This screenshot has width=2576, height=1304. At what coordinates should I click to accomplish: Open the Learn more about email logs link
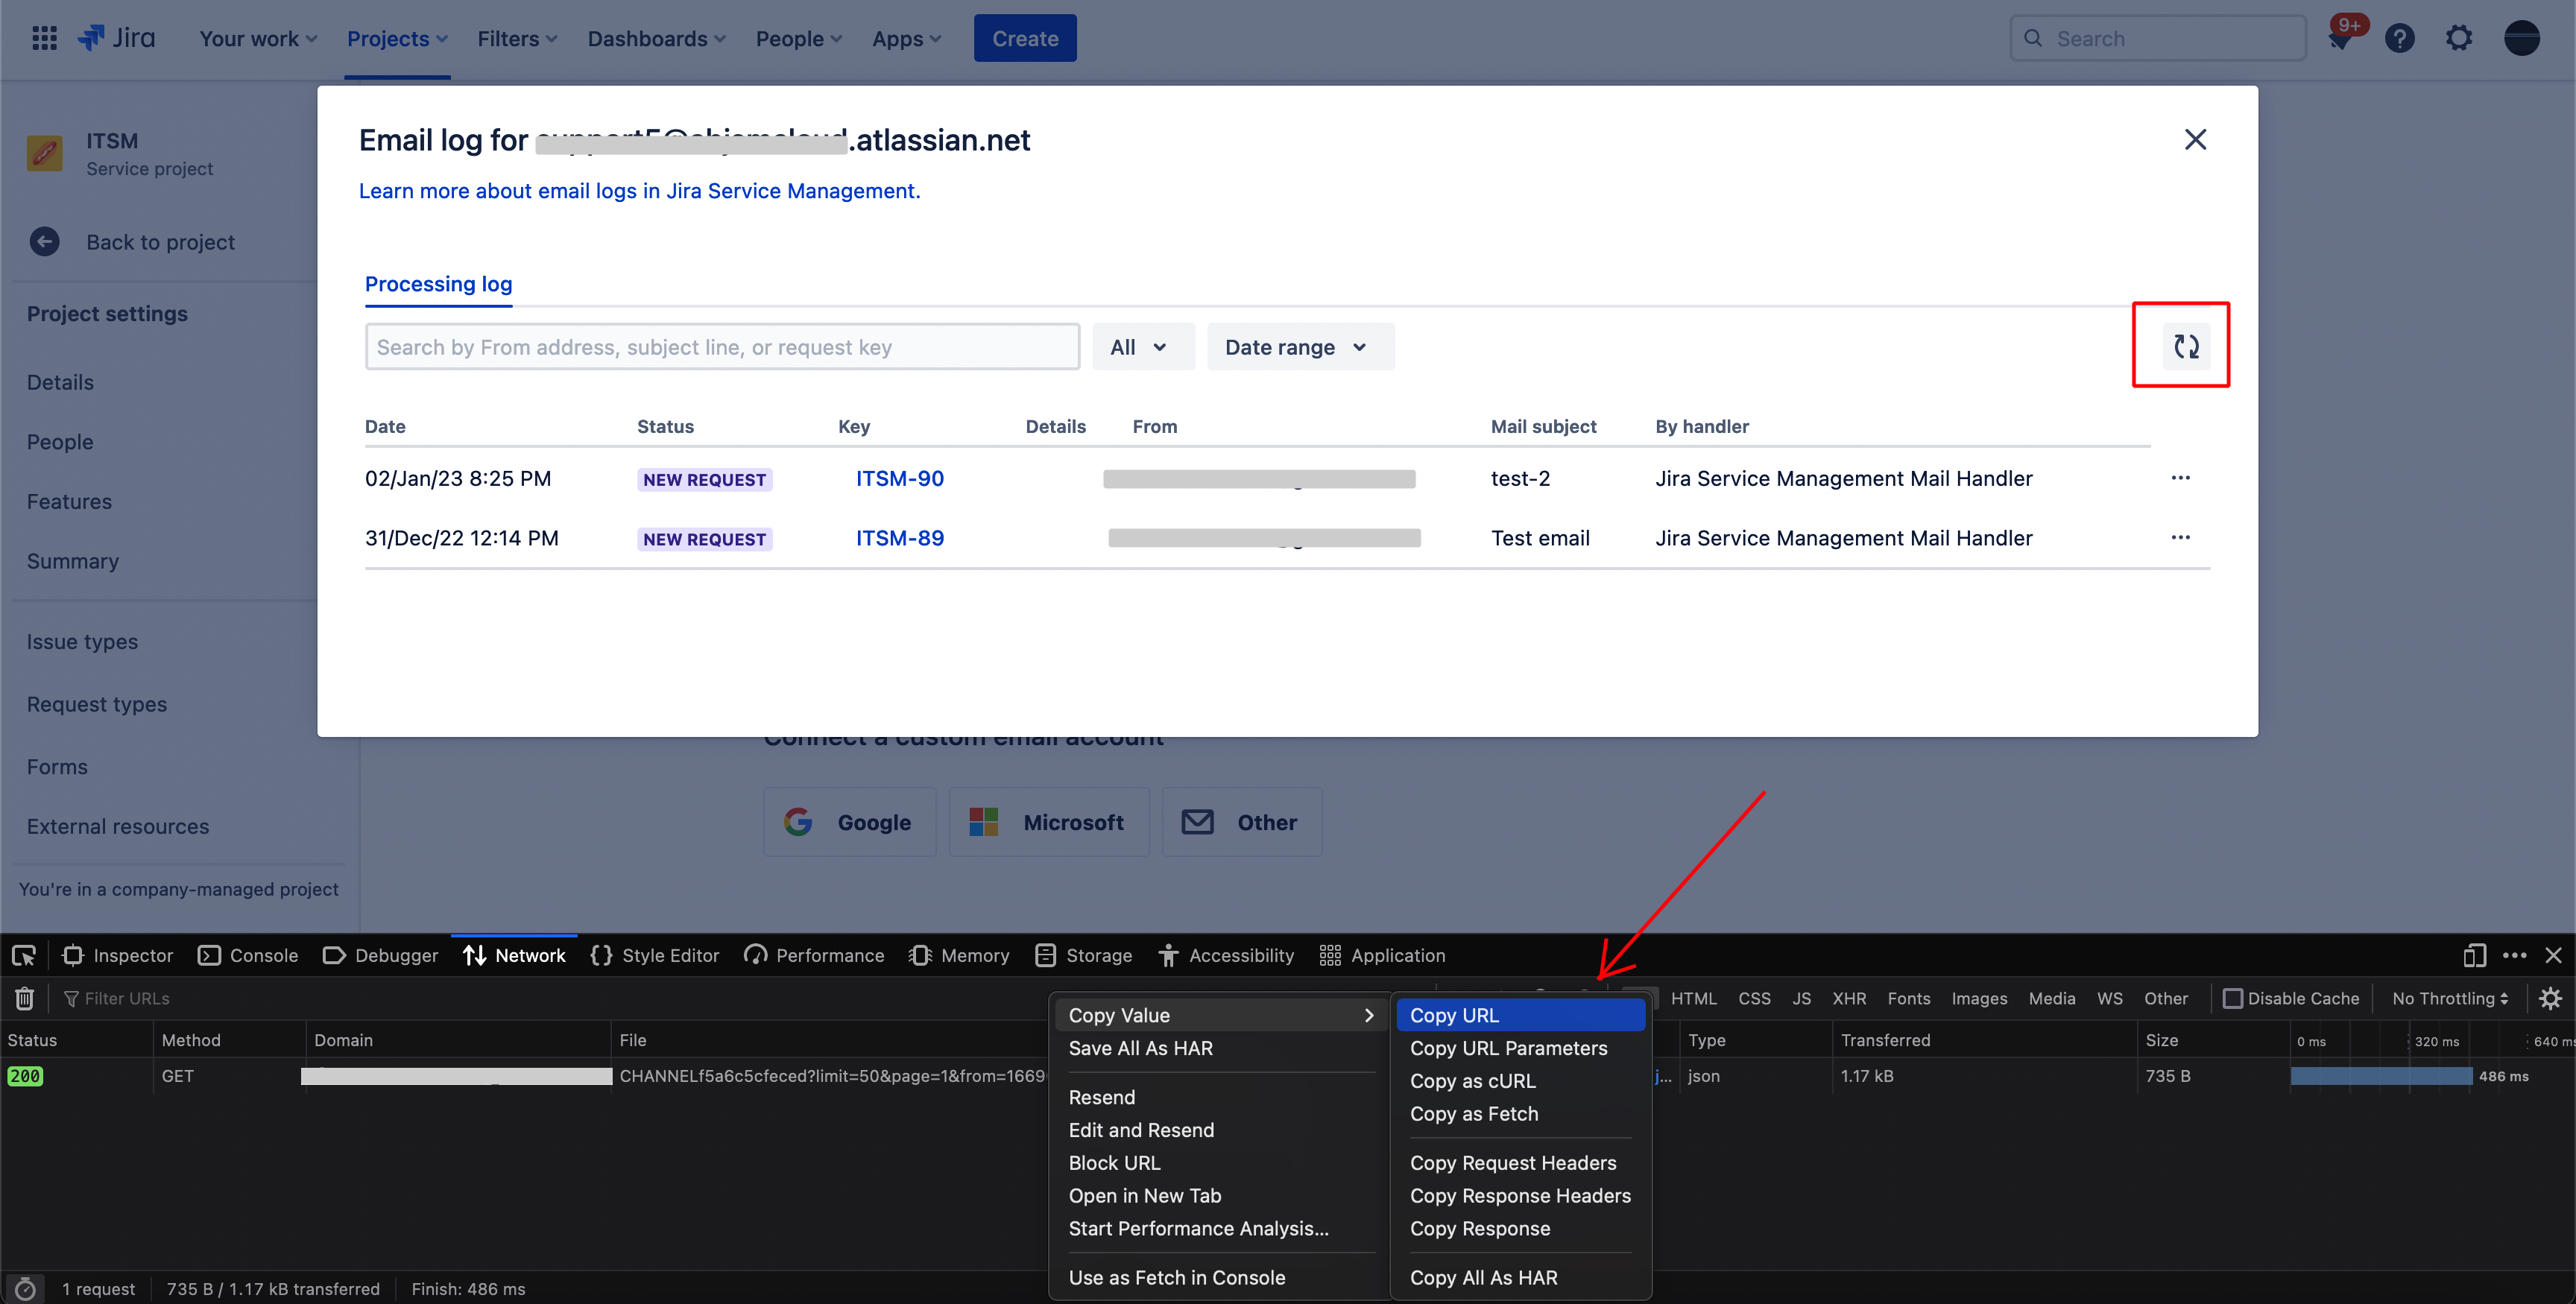(x=639, y=191)
